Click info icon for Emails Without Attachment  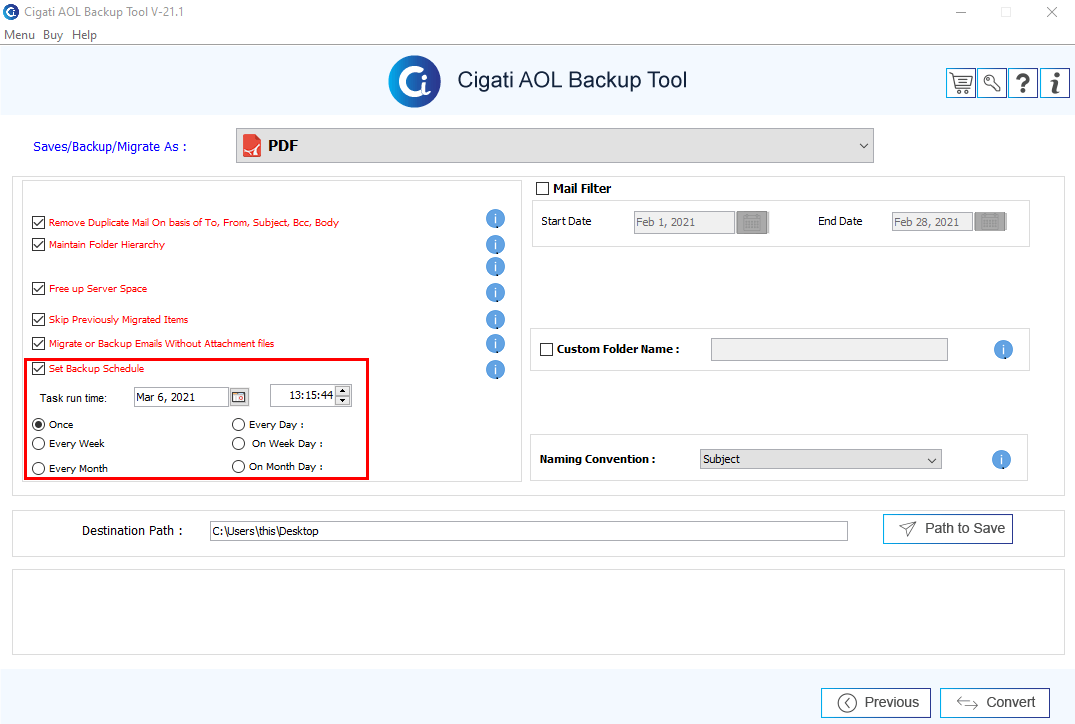pyautogui.click(x=495, y=343)
